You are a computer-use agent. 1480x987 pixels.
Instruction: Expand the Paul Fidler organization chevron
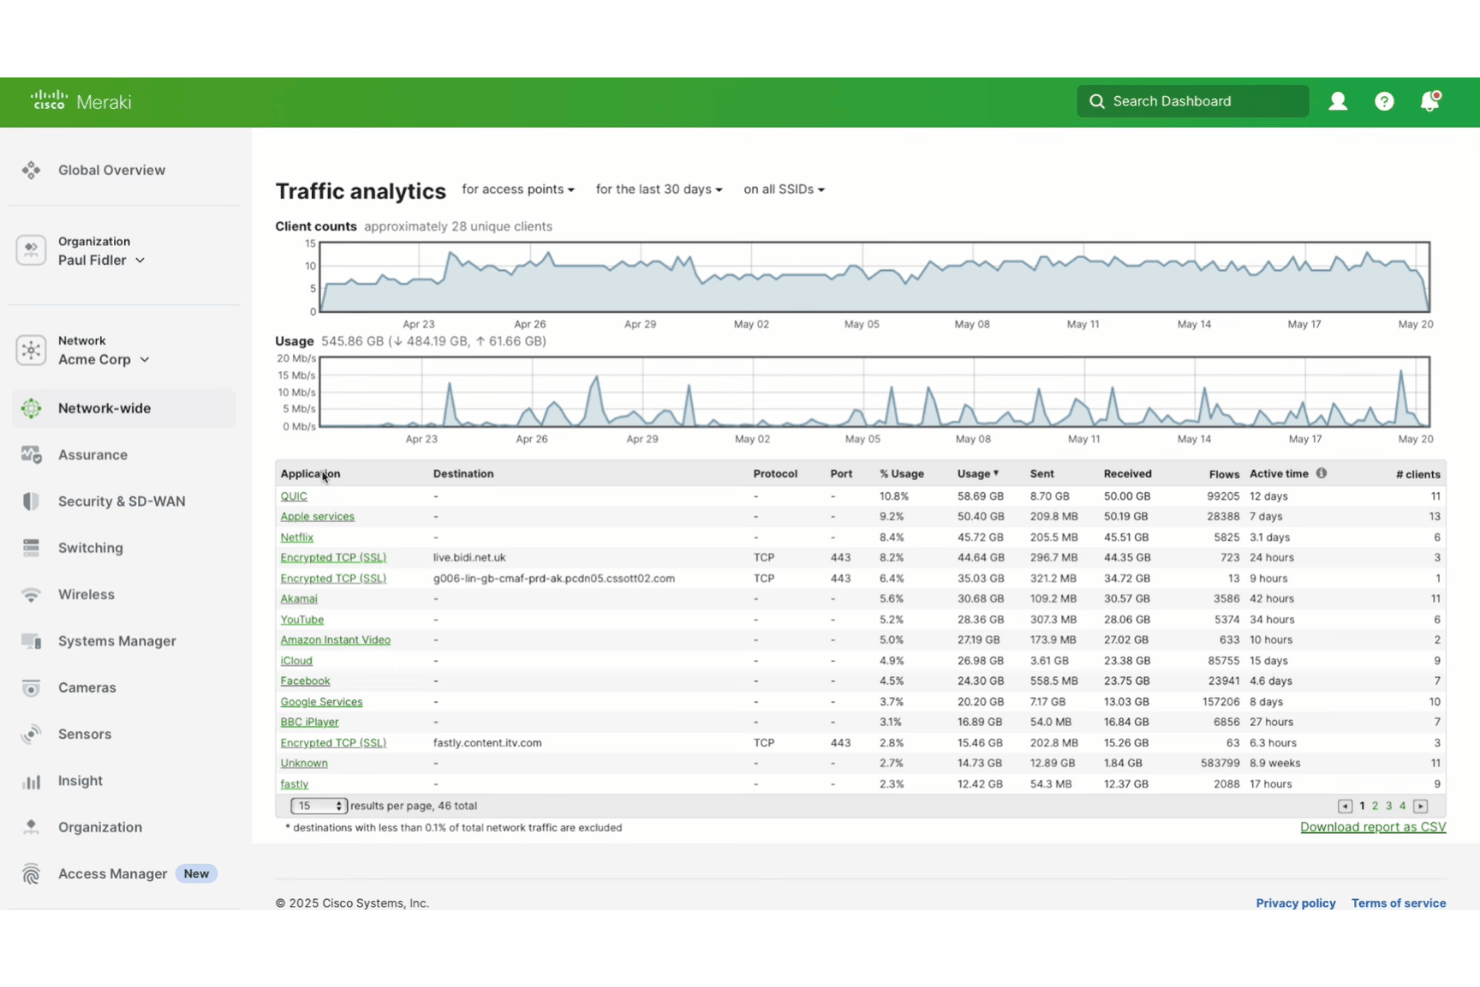coord(140,260)
